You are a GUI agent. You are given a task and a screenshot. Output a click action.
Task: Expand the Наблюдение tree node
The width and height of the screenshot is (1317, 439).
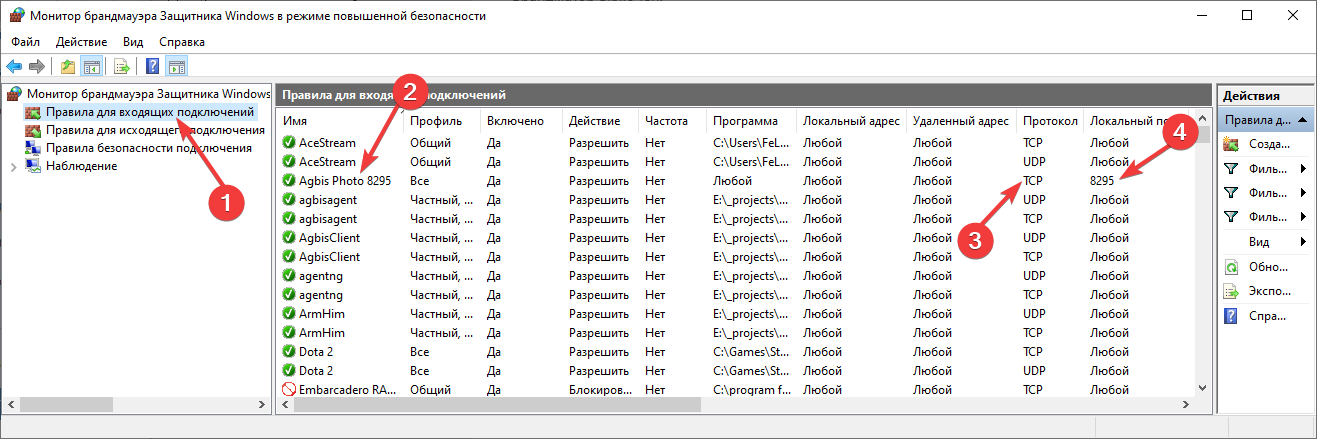tap(13, 166)
